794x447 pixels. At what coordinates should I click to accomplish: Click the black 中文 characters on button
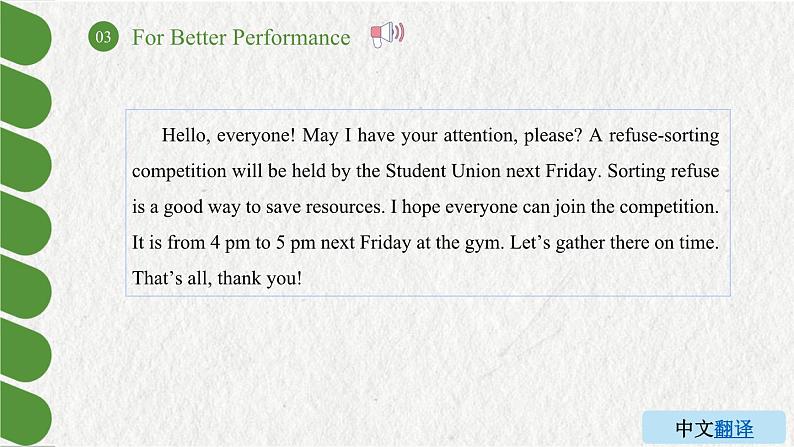(x=695, y=429)
